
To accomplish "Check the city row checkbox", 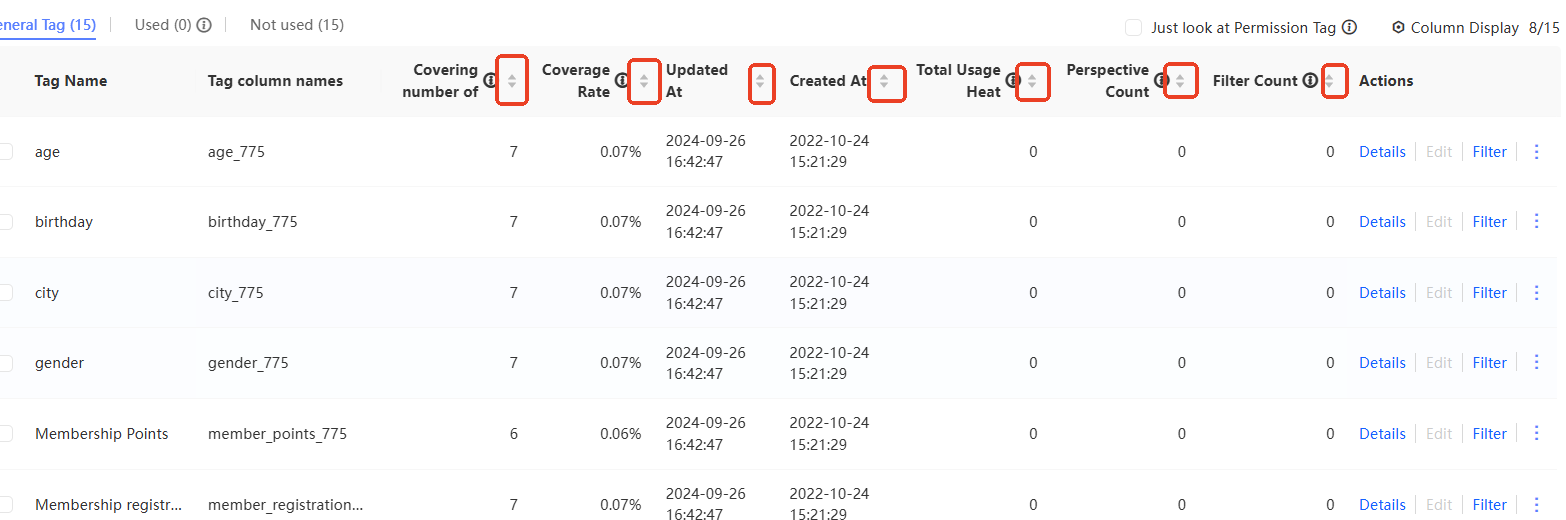I will (x=5, y=293).
